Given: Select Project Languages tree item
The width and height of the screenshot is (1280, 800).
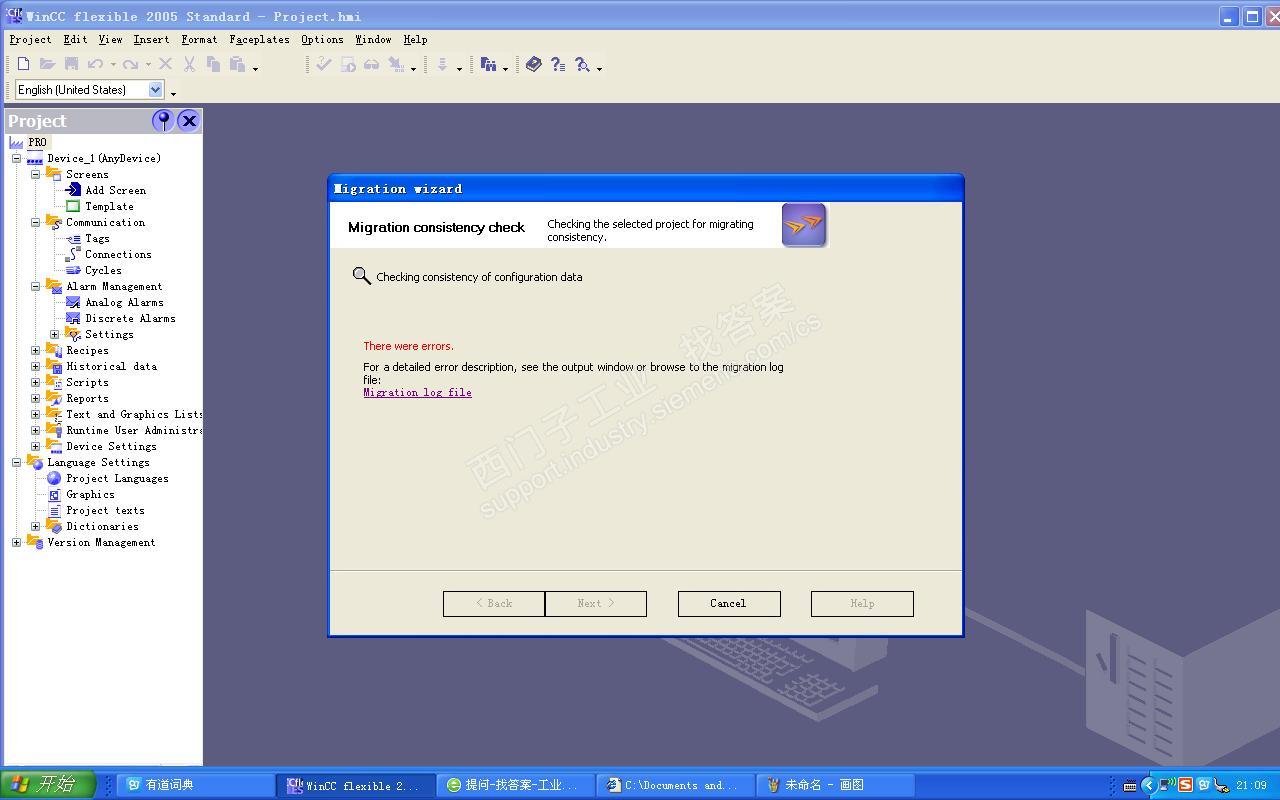Looking at the screenshot, I should coord(117,478).
